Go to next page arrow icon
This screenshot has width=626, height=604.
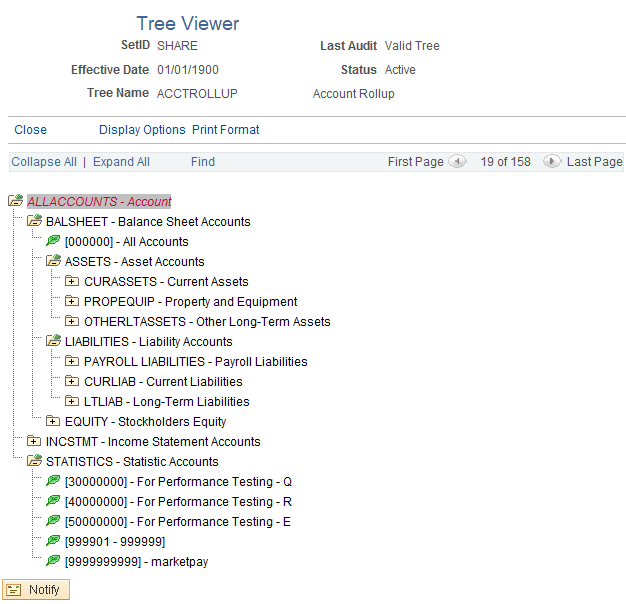(552, 162)
